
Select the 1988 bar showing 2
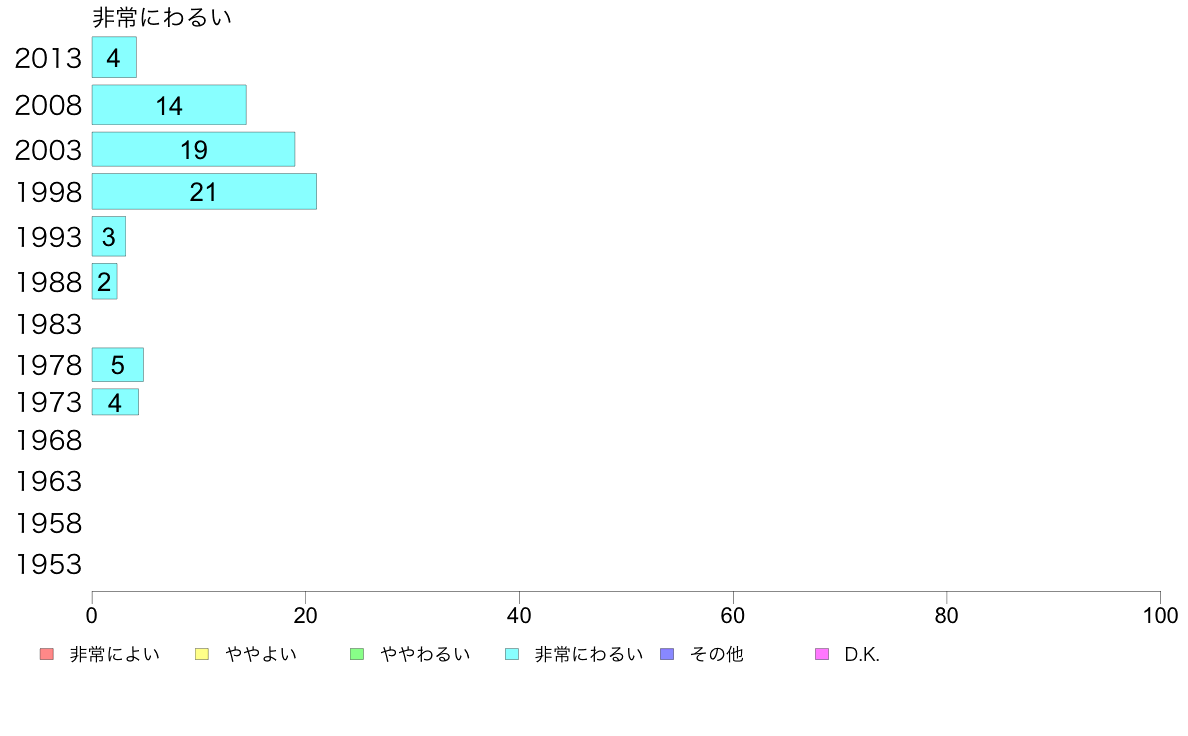click(x=105, y=281)
